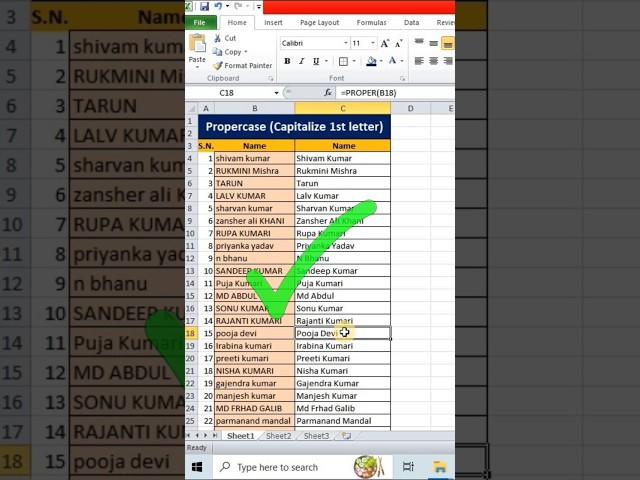Toggle highlighted Bottom Align icon

[448, 43]
